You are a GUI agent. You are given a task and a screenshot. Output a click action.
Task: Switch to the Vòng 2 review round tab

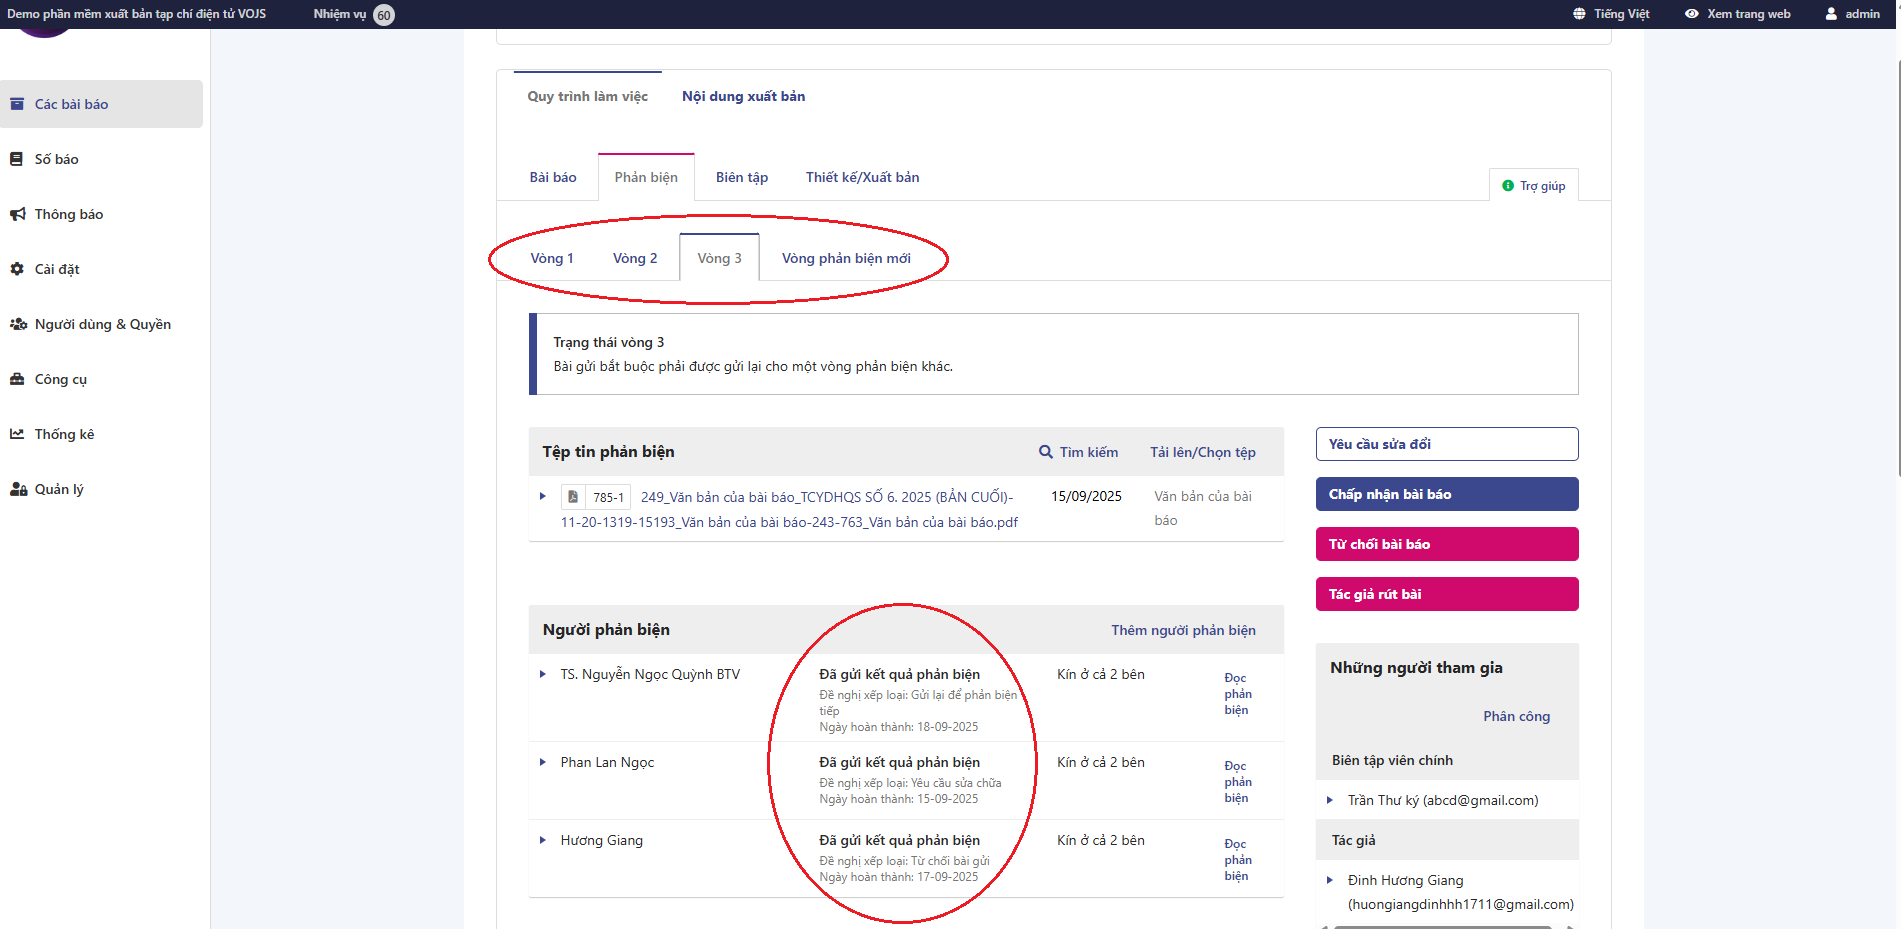[635, 258]
